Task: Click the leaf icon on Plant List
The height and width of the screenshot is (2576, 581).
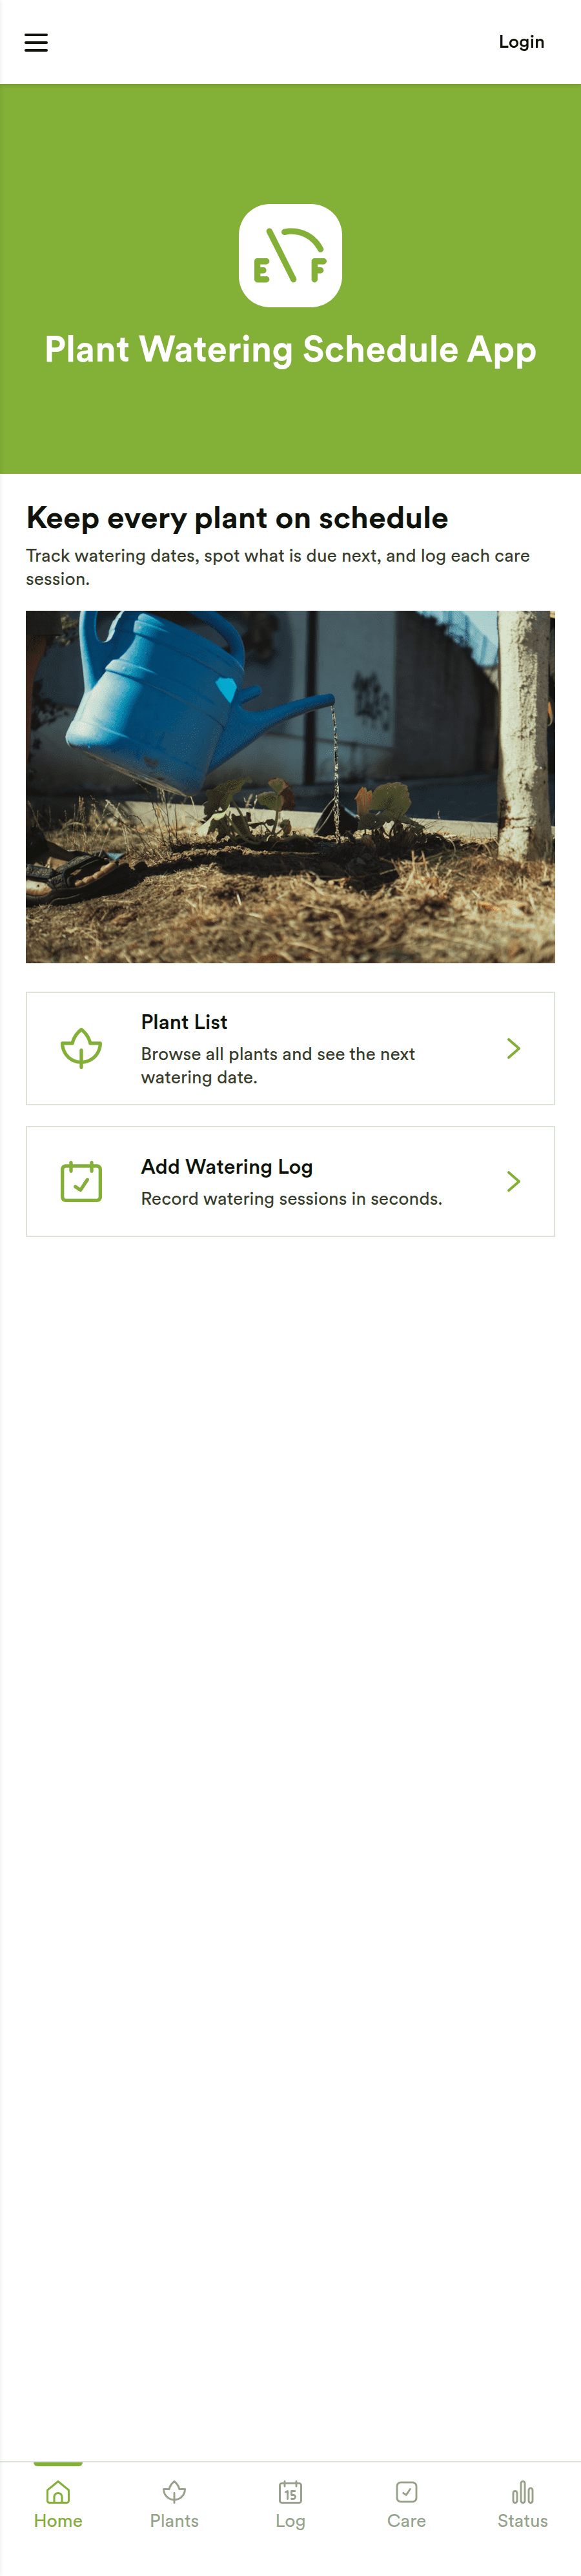Action: 81,1048
